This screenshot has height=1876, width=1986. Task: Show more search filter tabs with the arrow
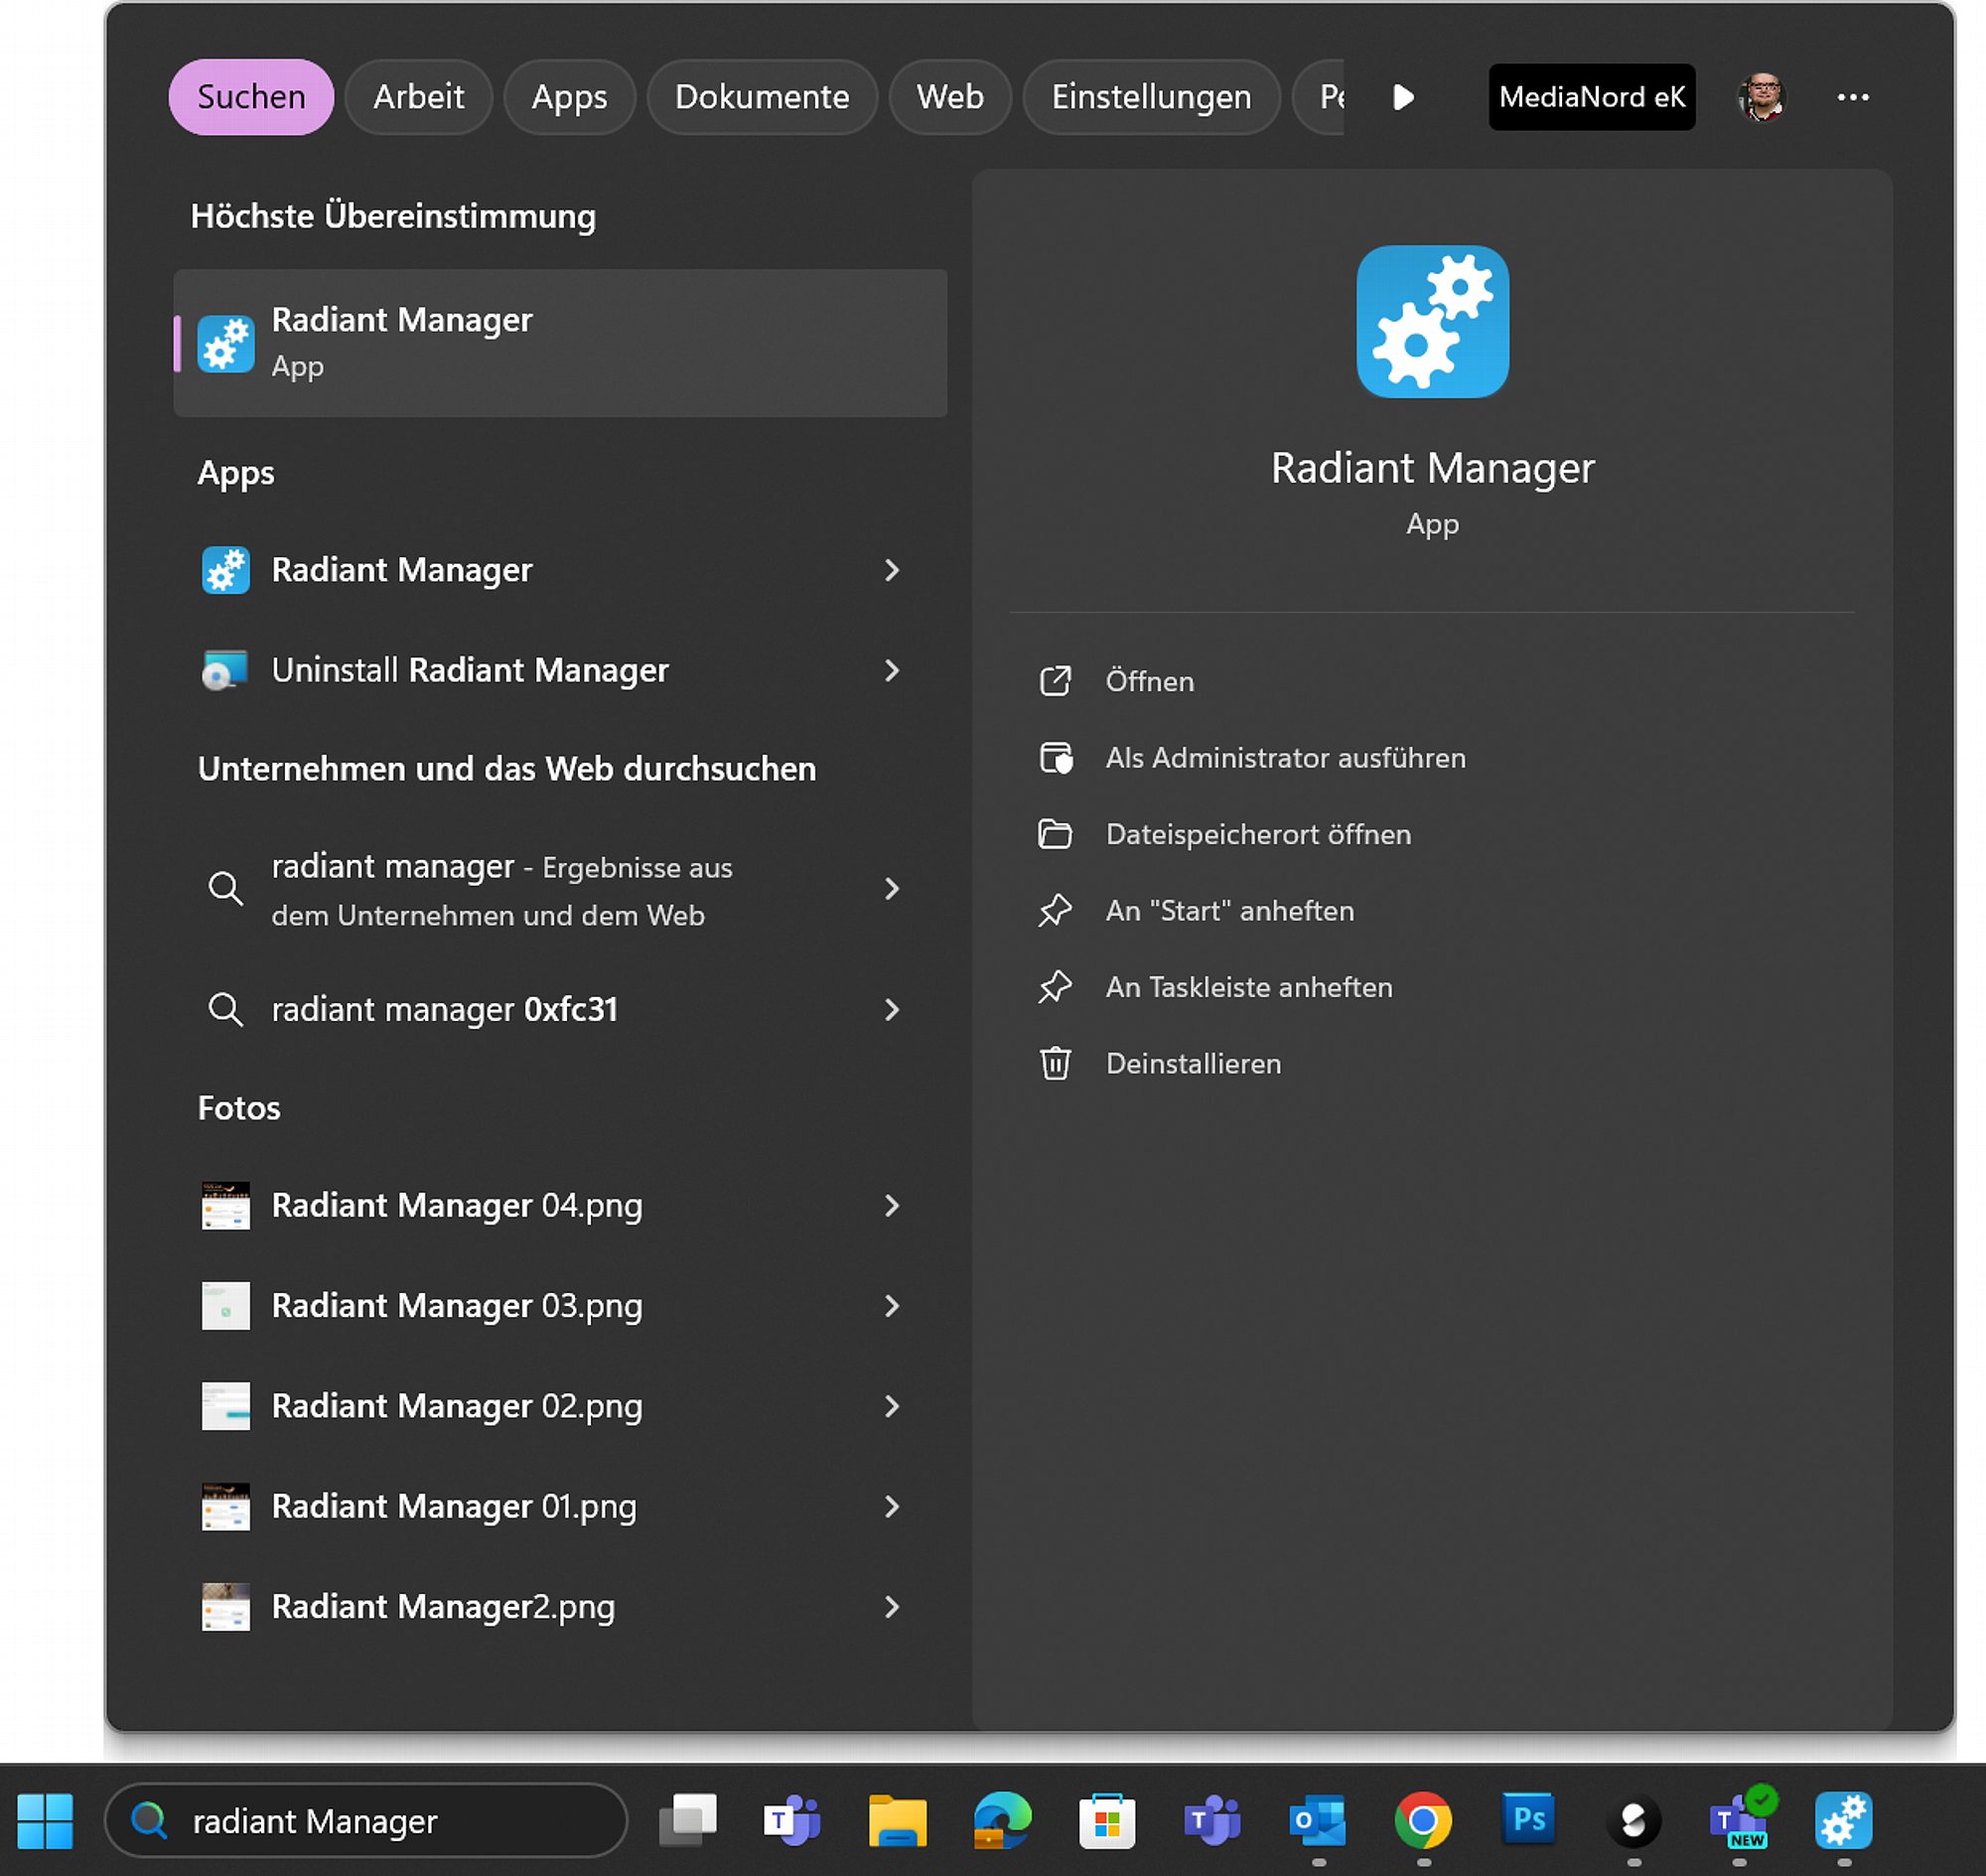point(1404,97)
